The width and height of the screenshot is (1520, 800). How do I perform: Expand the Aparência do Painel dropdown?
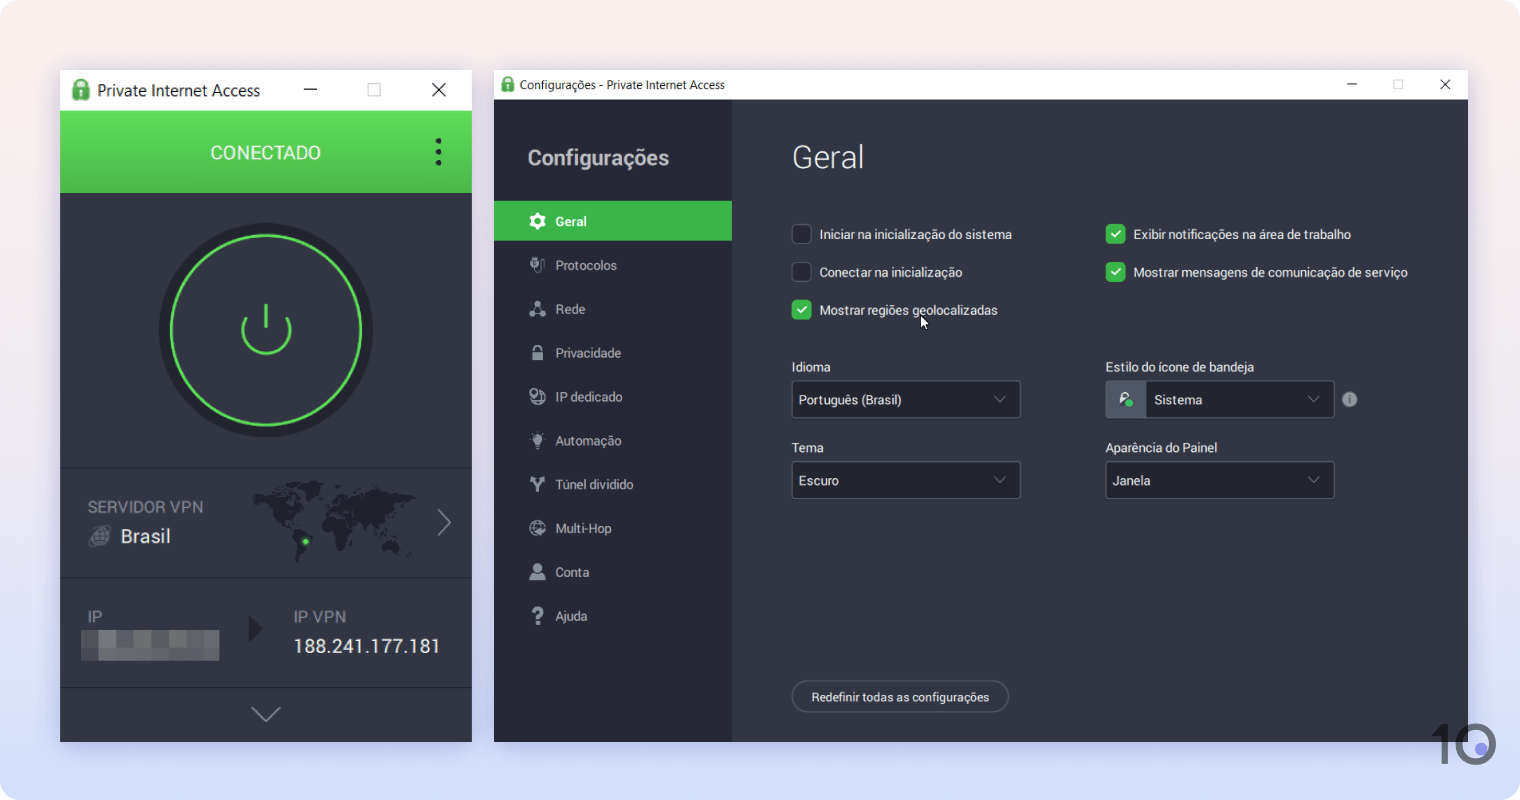coord(1219,480)
